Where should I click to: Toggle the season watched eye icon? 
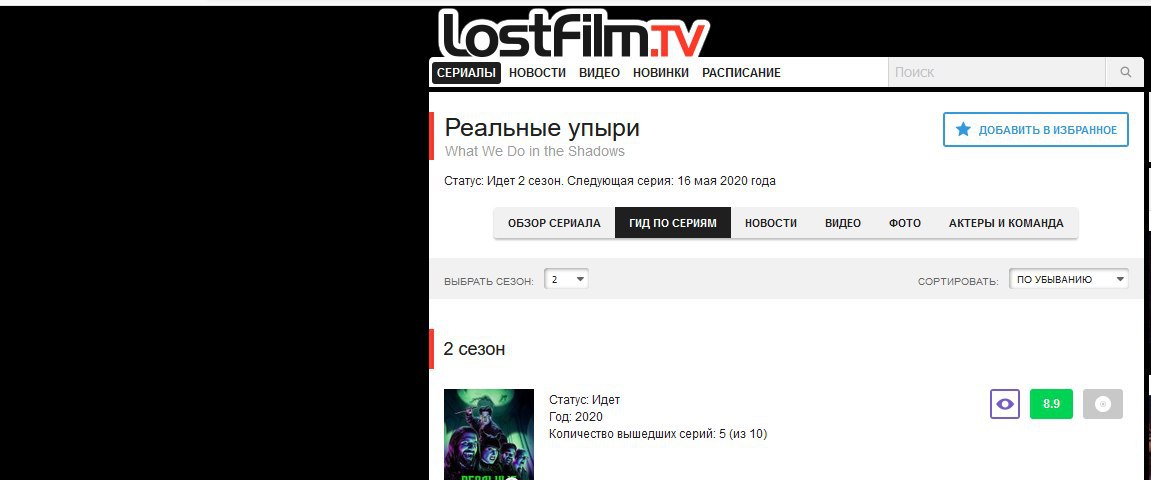coord(1005,404)
